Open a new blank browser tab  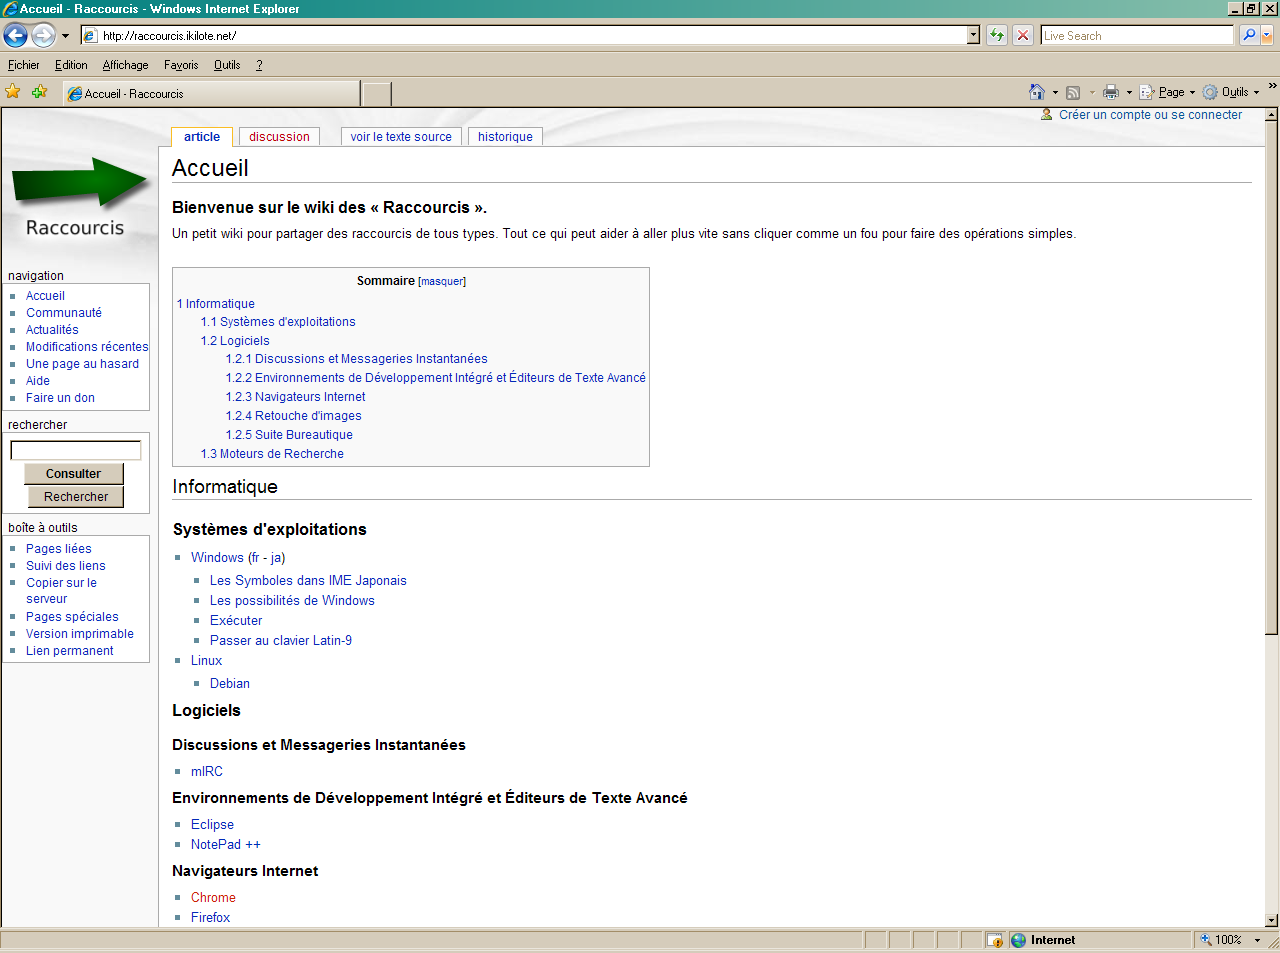[x=376, y=94]
